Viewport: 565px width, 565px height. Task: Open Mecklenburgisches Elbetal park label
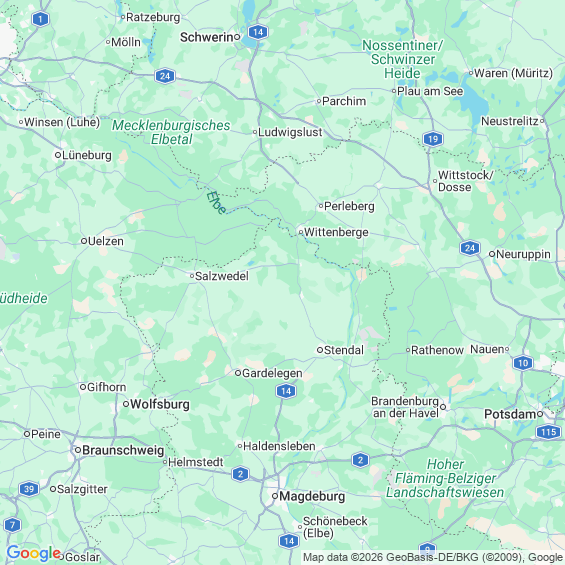click(x=171, y=132)
